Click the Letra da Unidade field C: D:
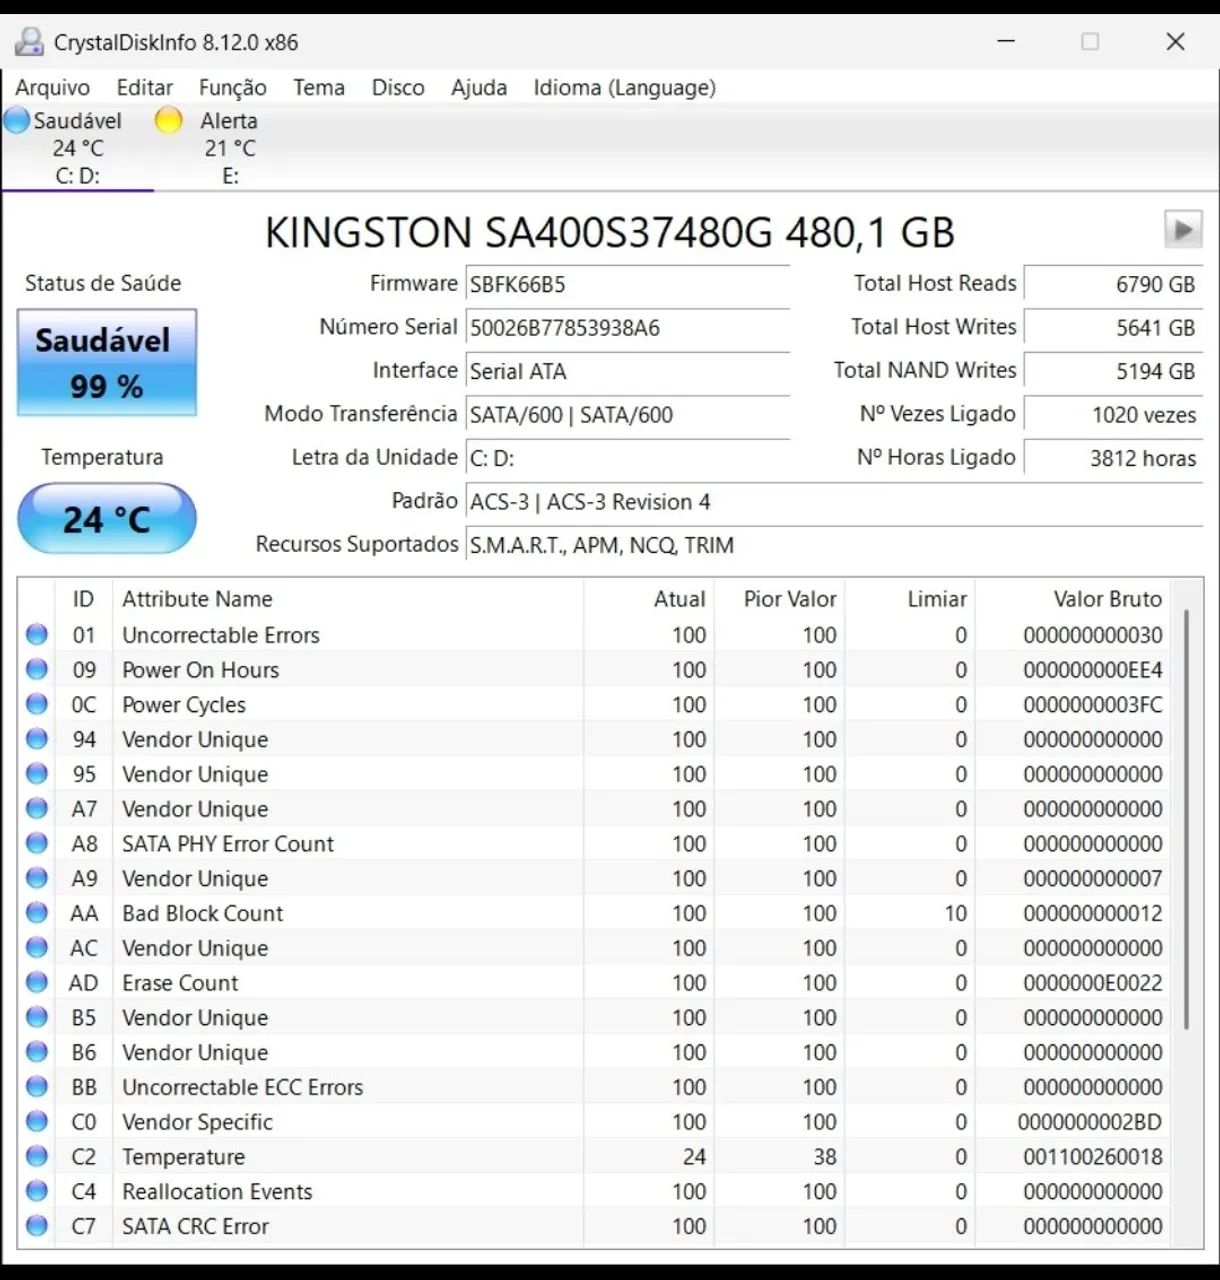 pyautogui.click(x=628, y=459)
